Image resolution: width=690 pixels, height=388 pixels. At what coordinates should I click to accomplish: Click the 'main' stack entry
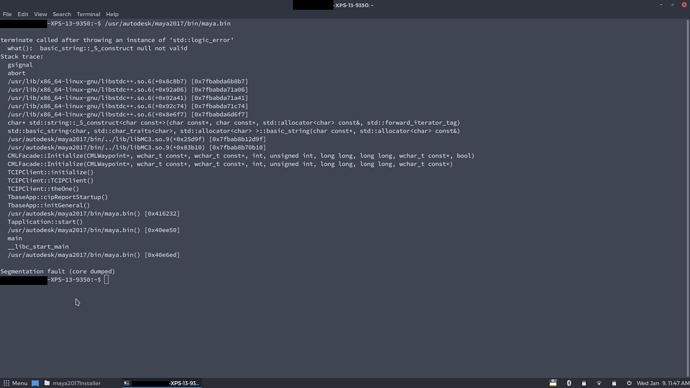click(15, 238)
